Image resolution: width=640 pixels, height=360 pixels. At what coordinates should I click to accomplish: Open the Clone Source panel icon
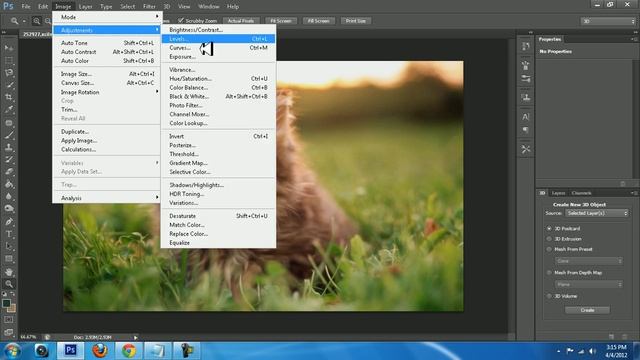526,97
